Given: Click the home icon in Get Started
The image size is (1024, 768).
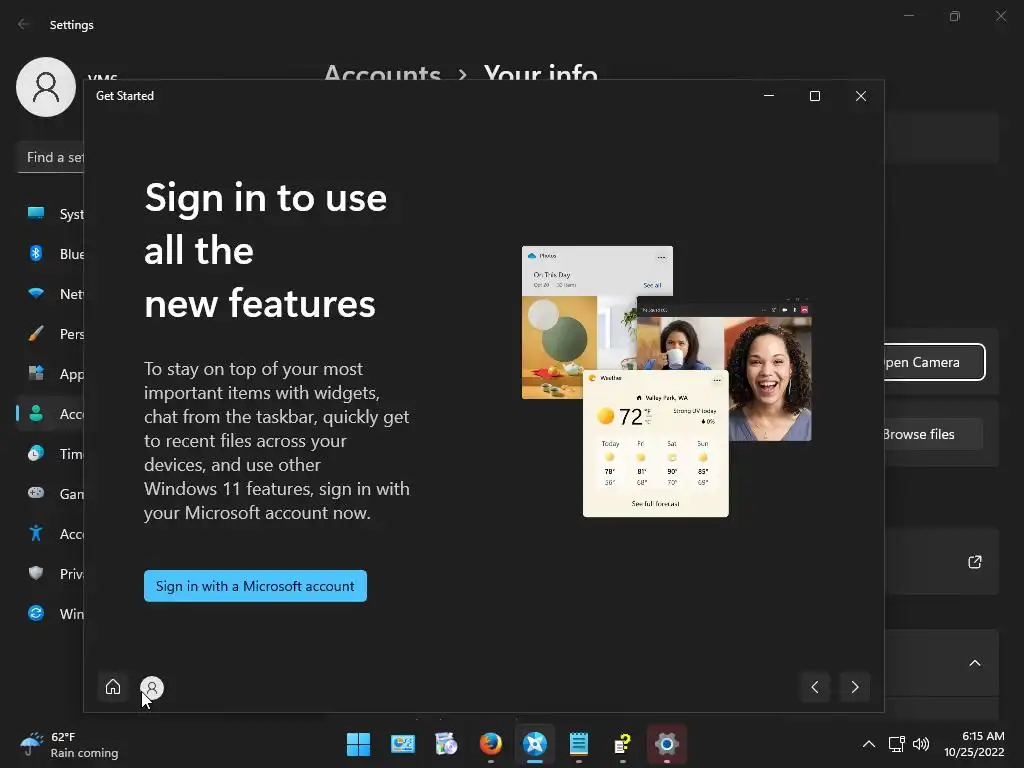Looking at the screenshot, I should coord(113,687).
